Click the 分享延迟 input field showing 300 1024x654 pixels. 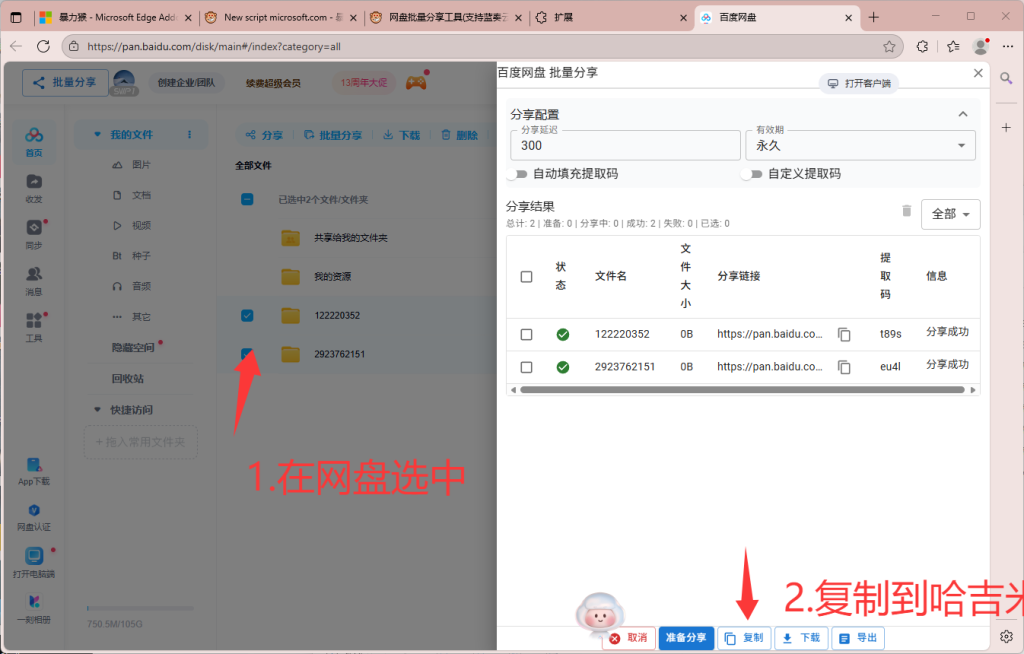(624, 145)
